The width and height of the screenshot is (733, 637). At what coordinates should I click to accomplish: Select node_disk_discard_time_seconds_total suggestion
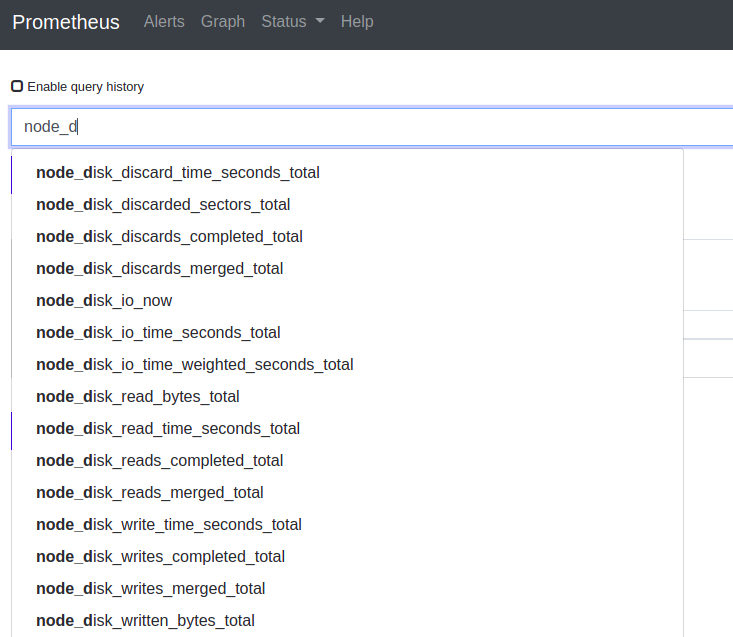click(178, 173)
